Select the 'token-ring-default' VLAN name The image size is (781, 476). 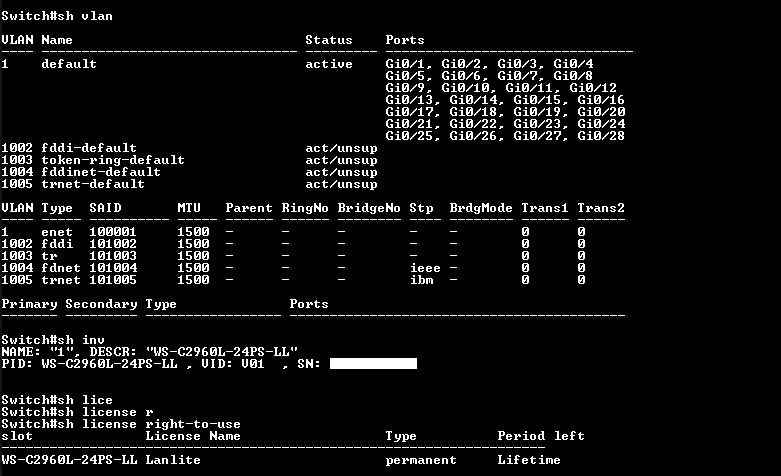[113, 160]
